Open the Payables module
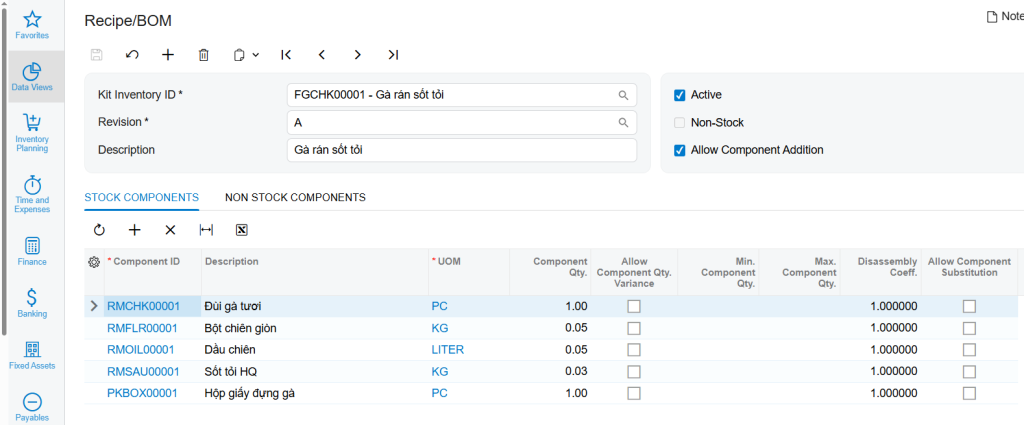The width and height of the screenshot is (1024, 425). point(32,407)
